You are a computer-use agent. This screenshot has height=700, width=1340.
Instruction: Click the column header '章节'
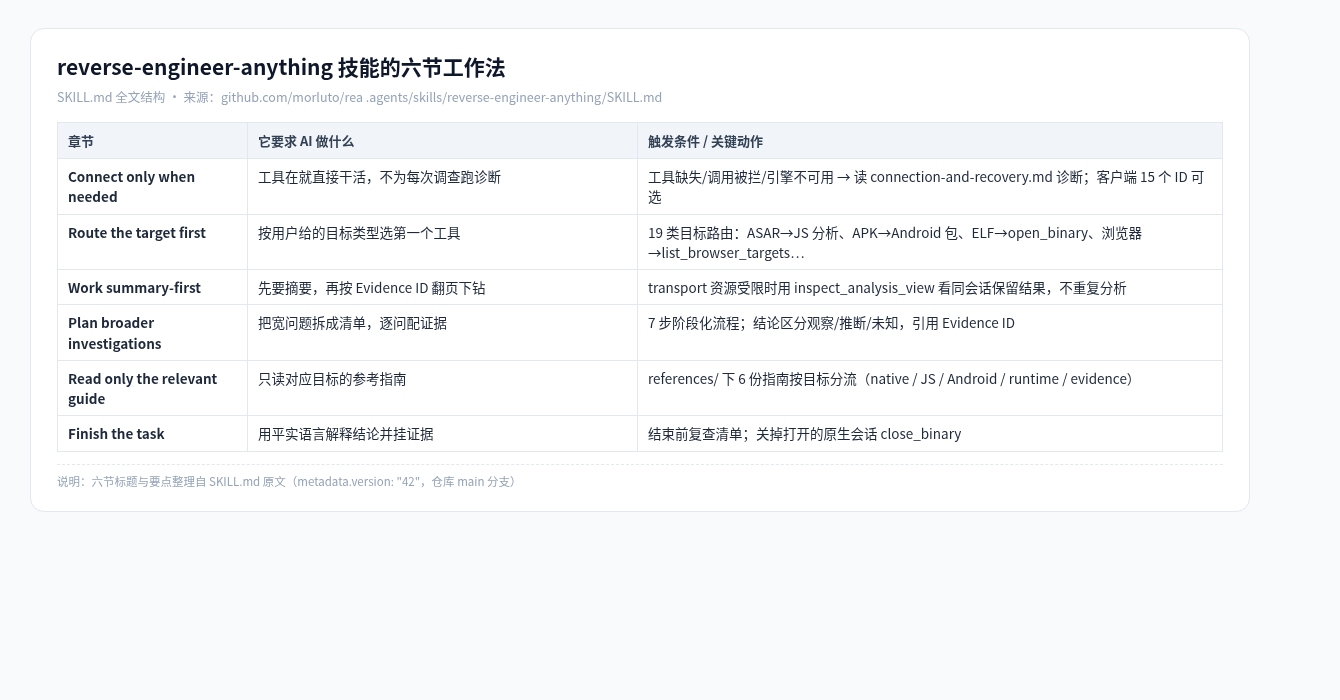pos(152,141)
